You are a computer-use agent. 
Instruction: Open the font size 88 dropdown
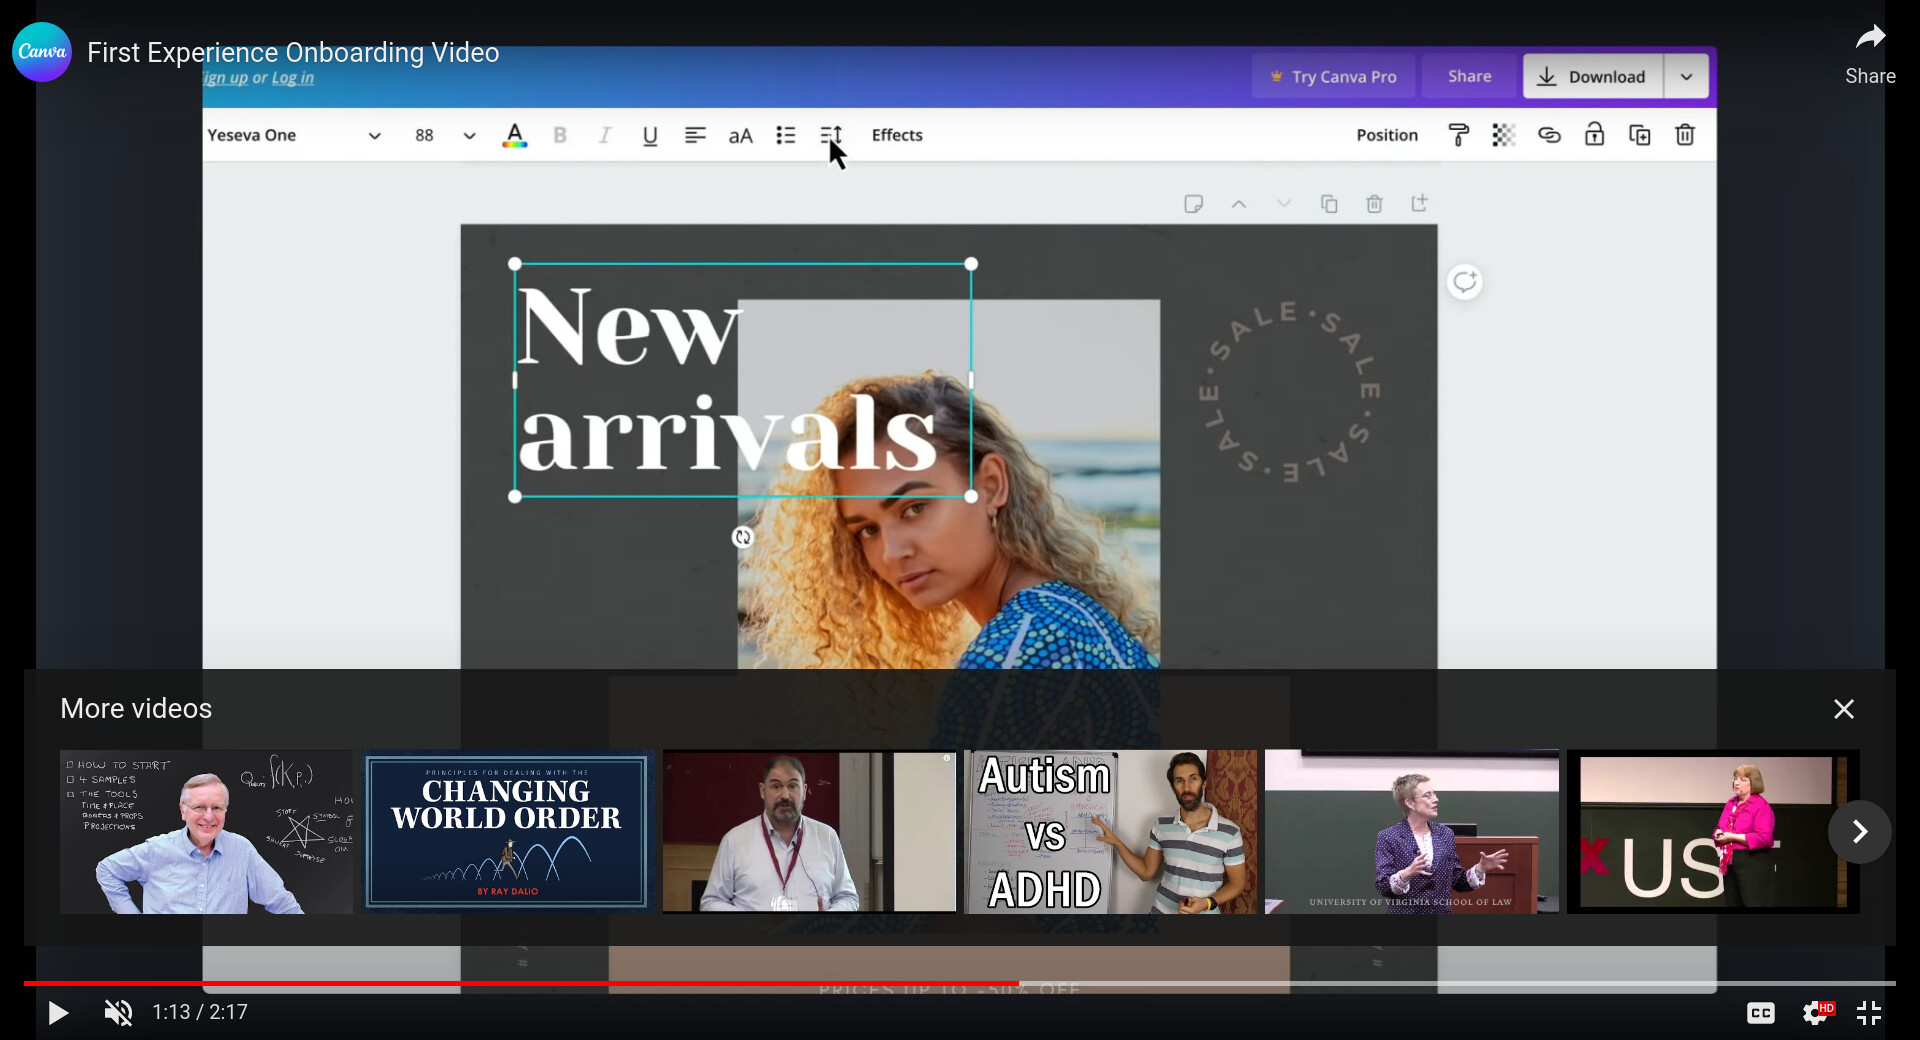pyautogui.click(x=469, y=136)
